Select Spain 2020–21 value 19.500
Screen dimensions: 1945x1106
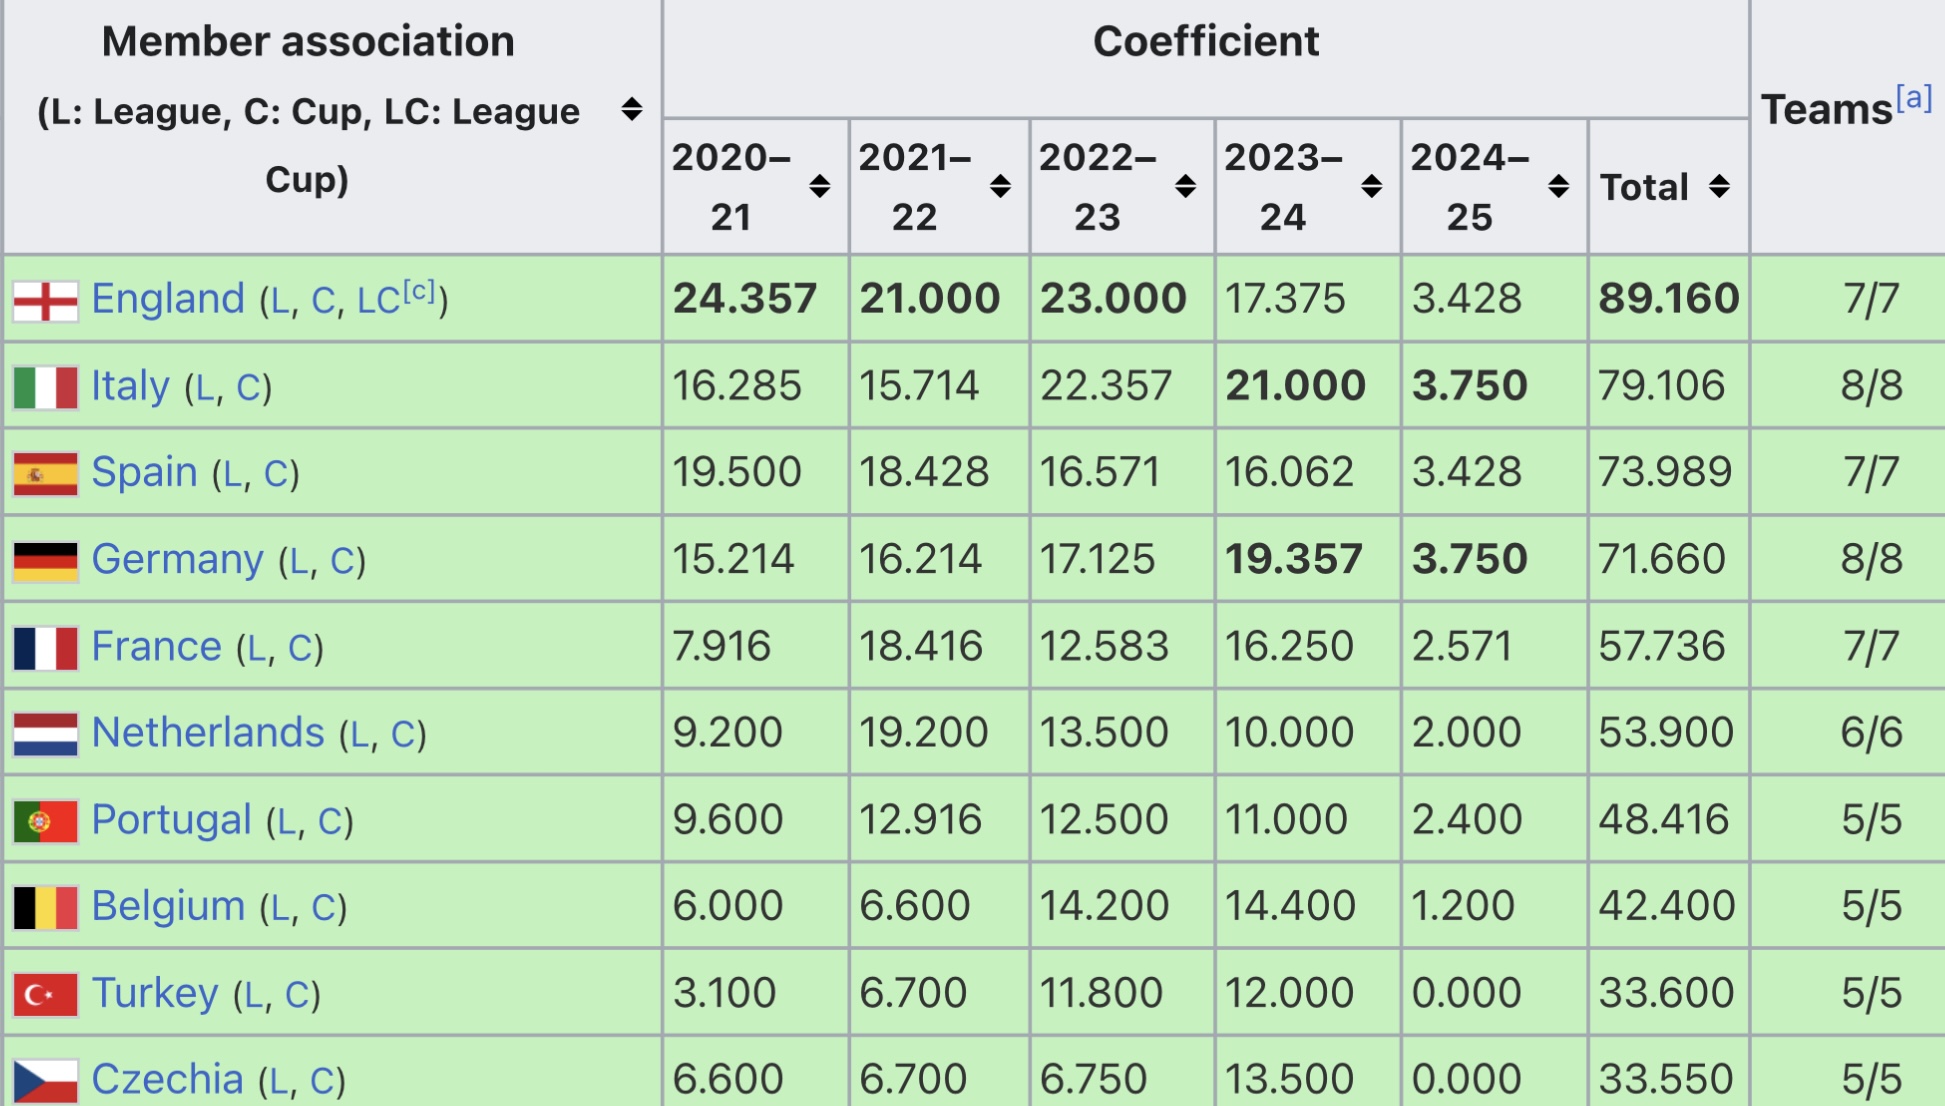pyautogui.click(x=736, y=471)
